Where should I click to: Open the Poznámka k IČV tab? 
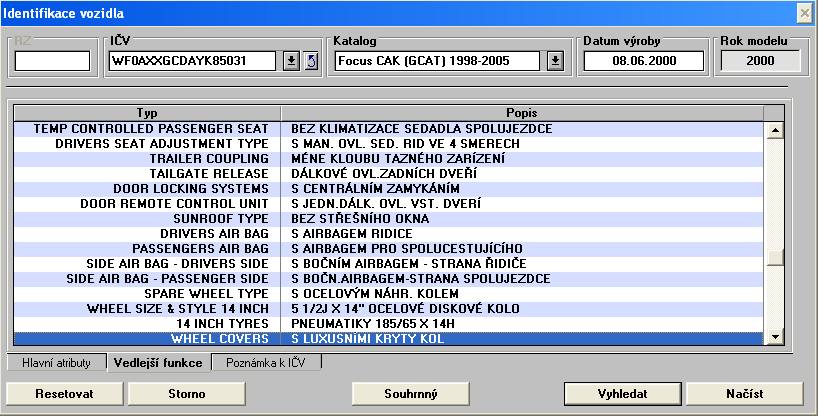266,362
